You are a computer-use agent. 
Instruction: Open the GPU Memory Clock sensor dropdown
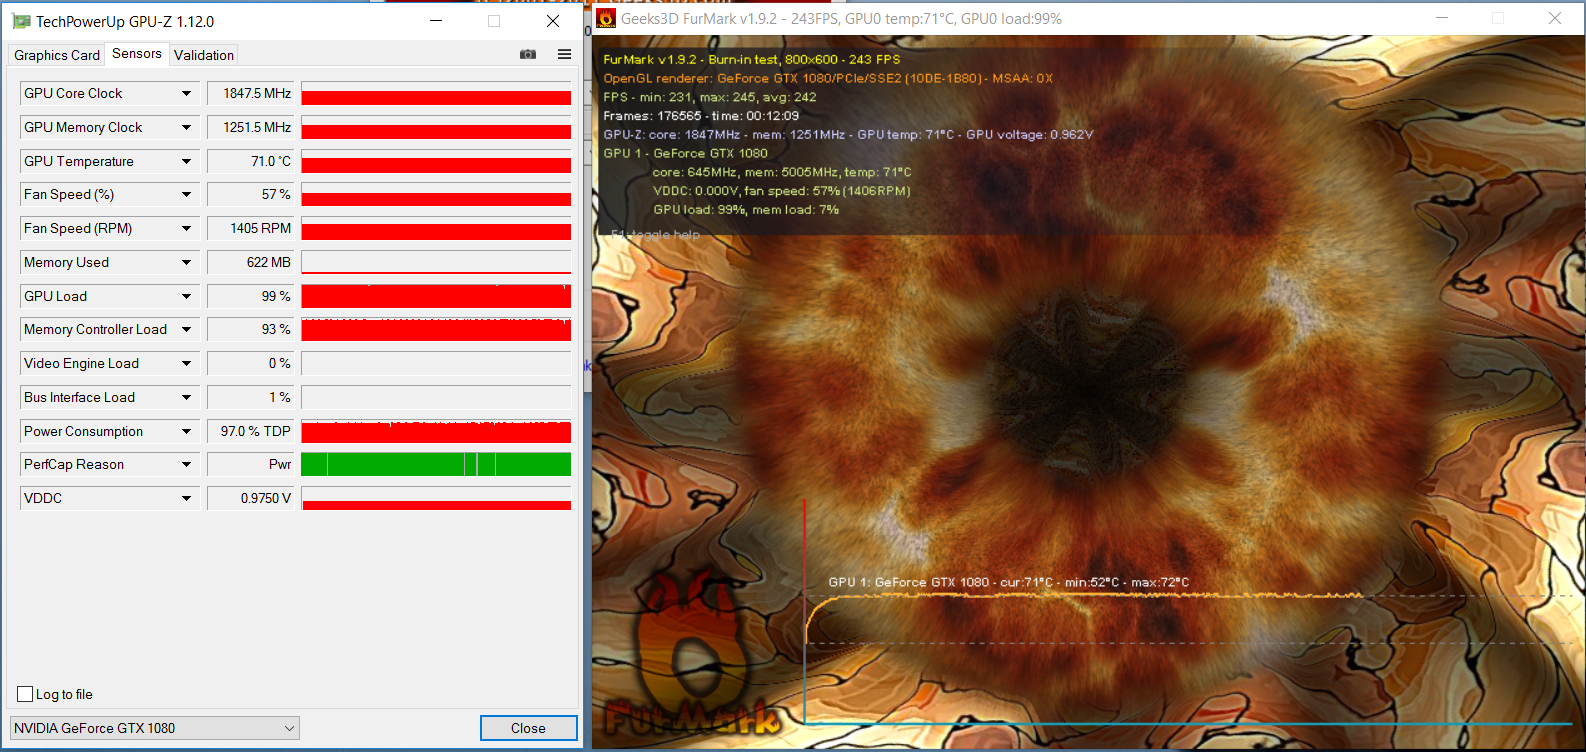coord(186,127)
